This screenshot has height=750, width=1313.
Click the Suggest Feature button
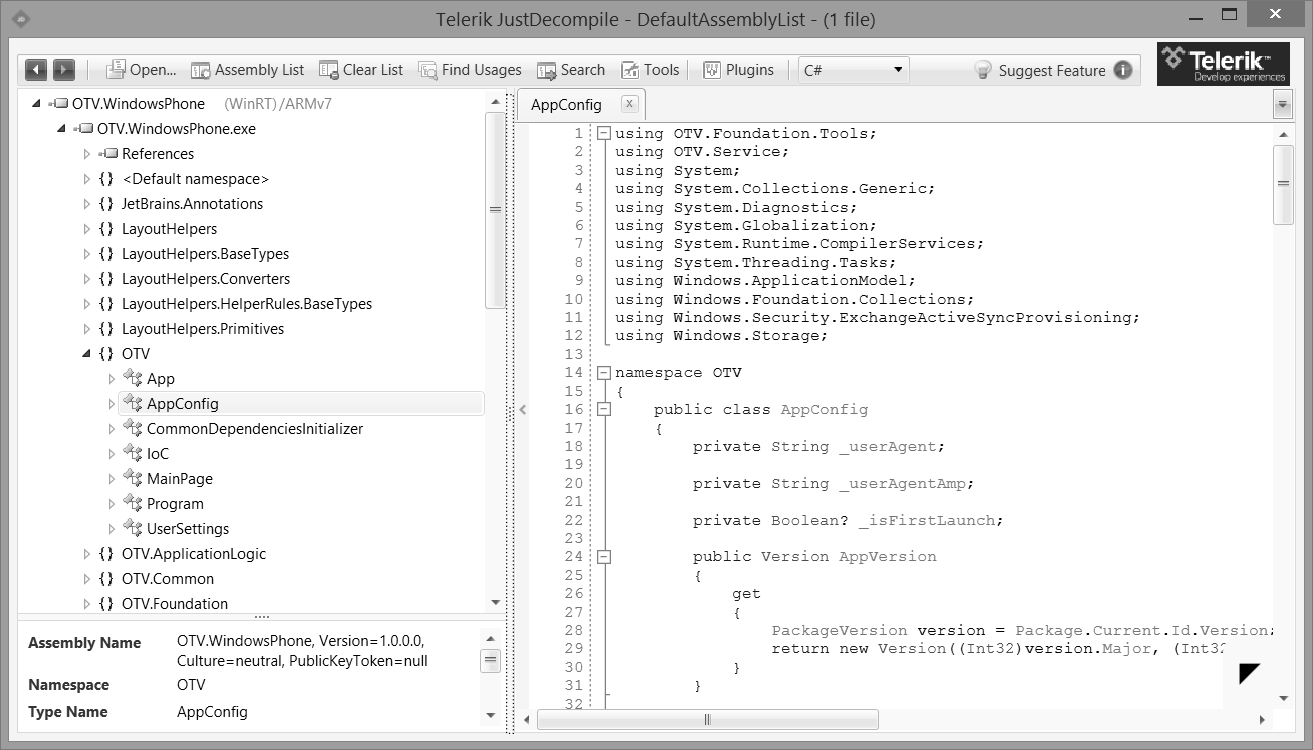coord(1040,70)
